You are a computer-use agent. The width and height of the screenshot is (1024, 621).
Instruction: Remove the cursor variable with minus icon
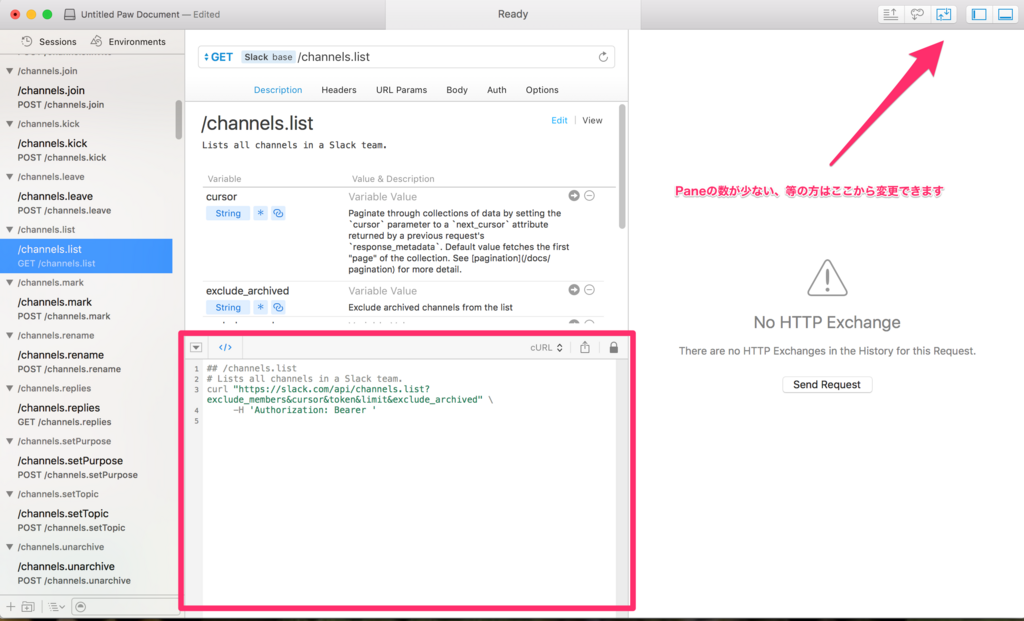tap(589, 196)
